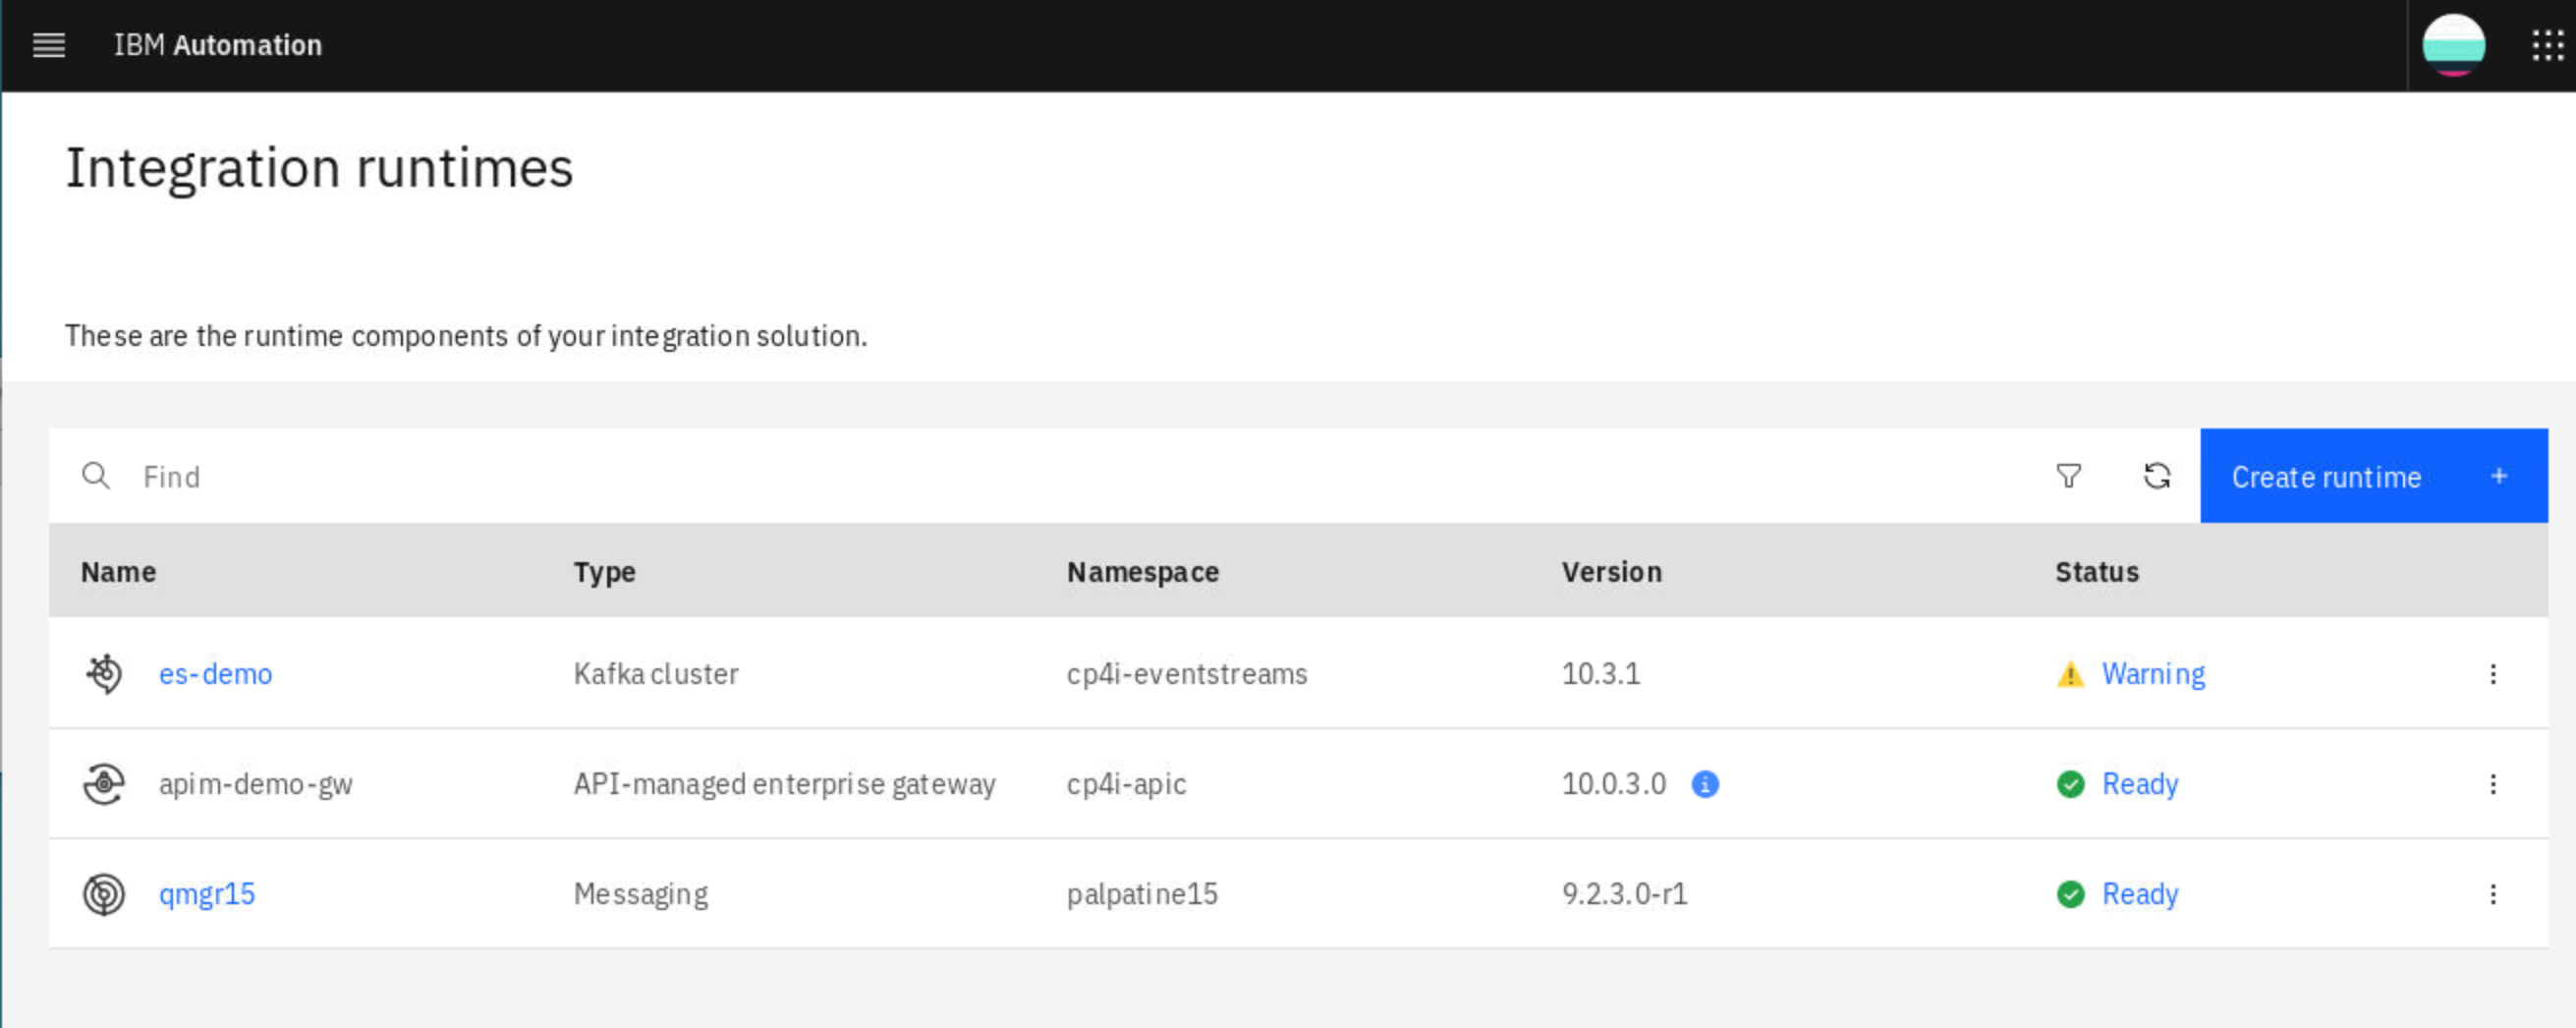The image size is (2576, 1028).
Task: Click the Create runtime button
Action: click(x=2373, y=476)
